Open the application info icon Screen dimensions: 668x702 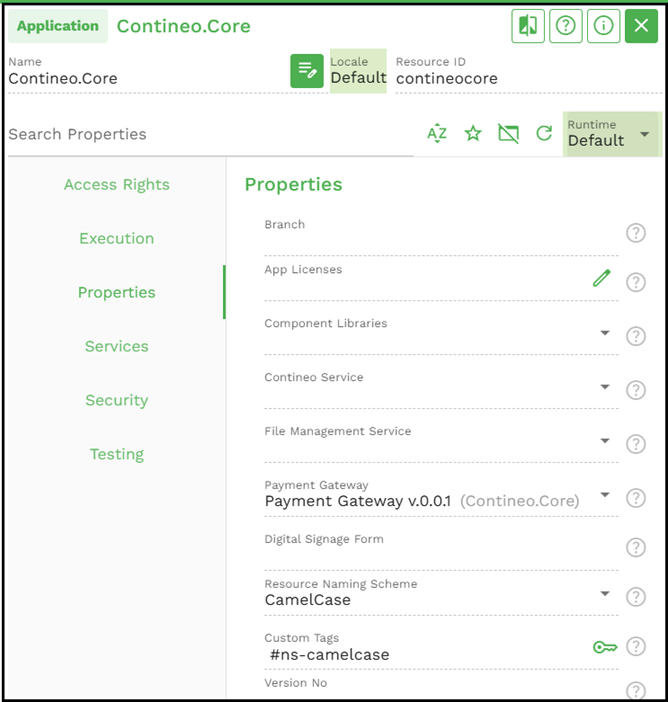pyautogui.click(x=603, y=27)
